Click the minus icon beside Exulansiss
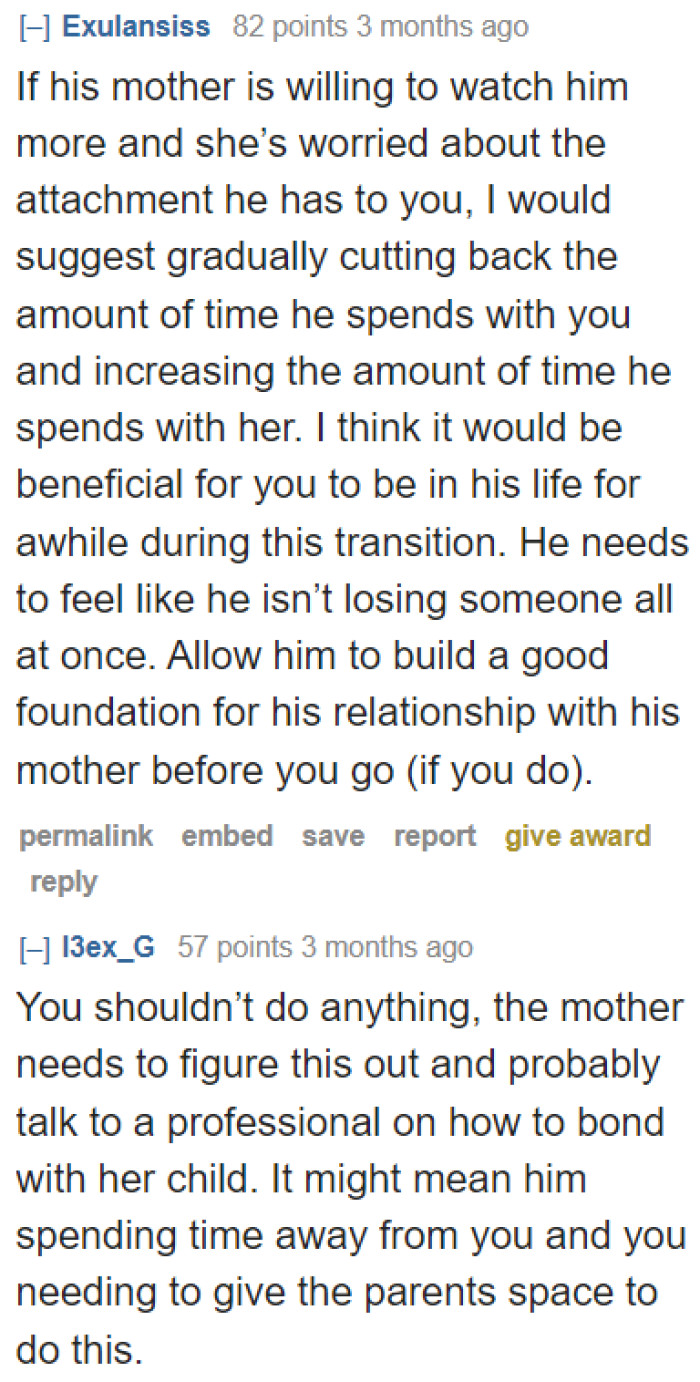This screenshot has width=700, height=1382. pos(29,26)
